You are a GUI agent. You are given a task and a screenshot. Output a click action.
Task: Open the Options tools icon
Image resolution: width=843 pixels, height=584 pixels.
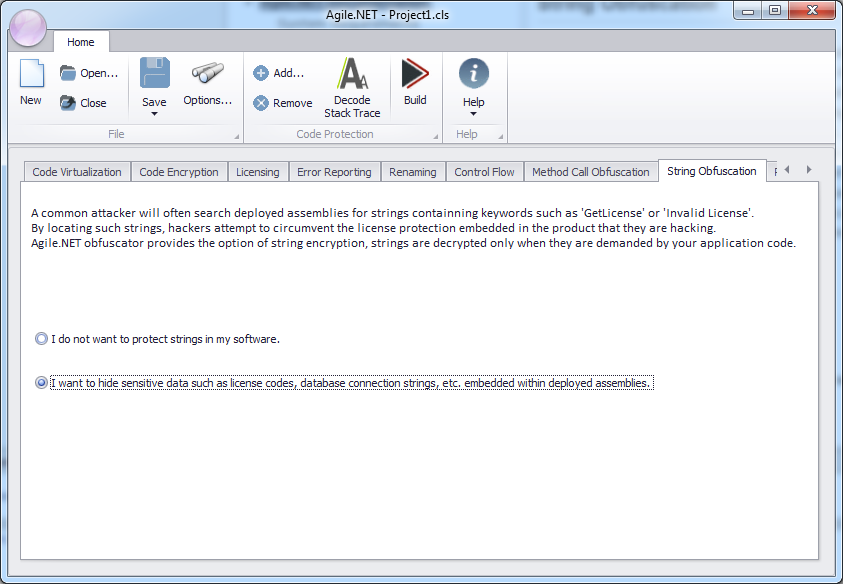(207, 75)
